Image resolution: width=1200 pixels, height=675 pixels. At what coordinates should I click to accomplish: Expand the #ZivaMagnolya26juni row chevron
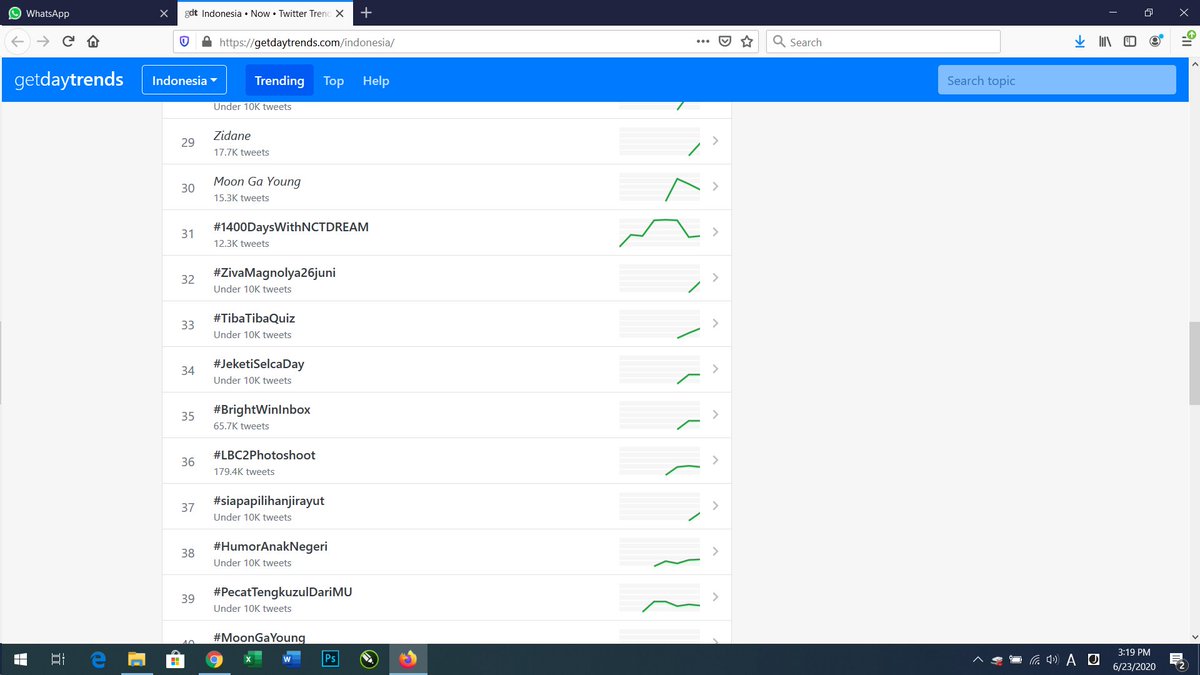coord(715,278)
